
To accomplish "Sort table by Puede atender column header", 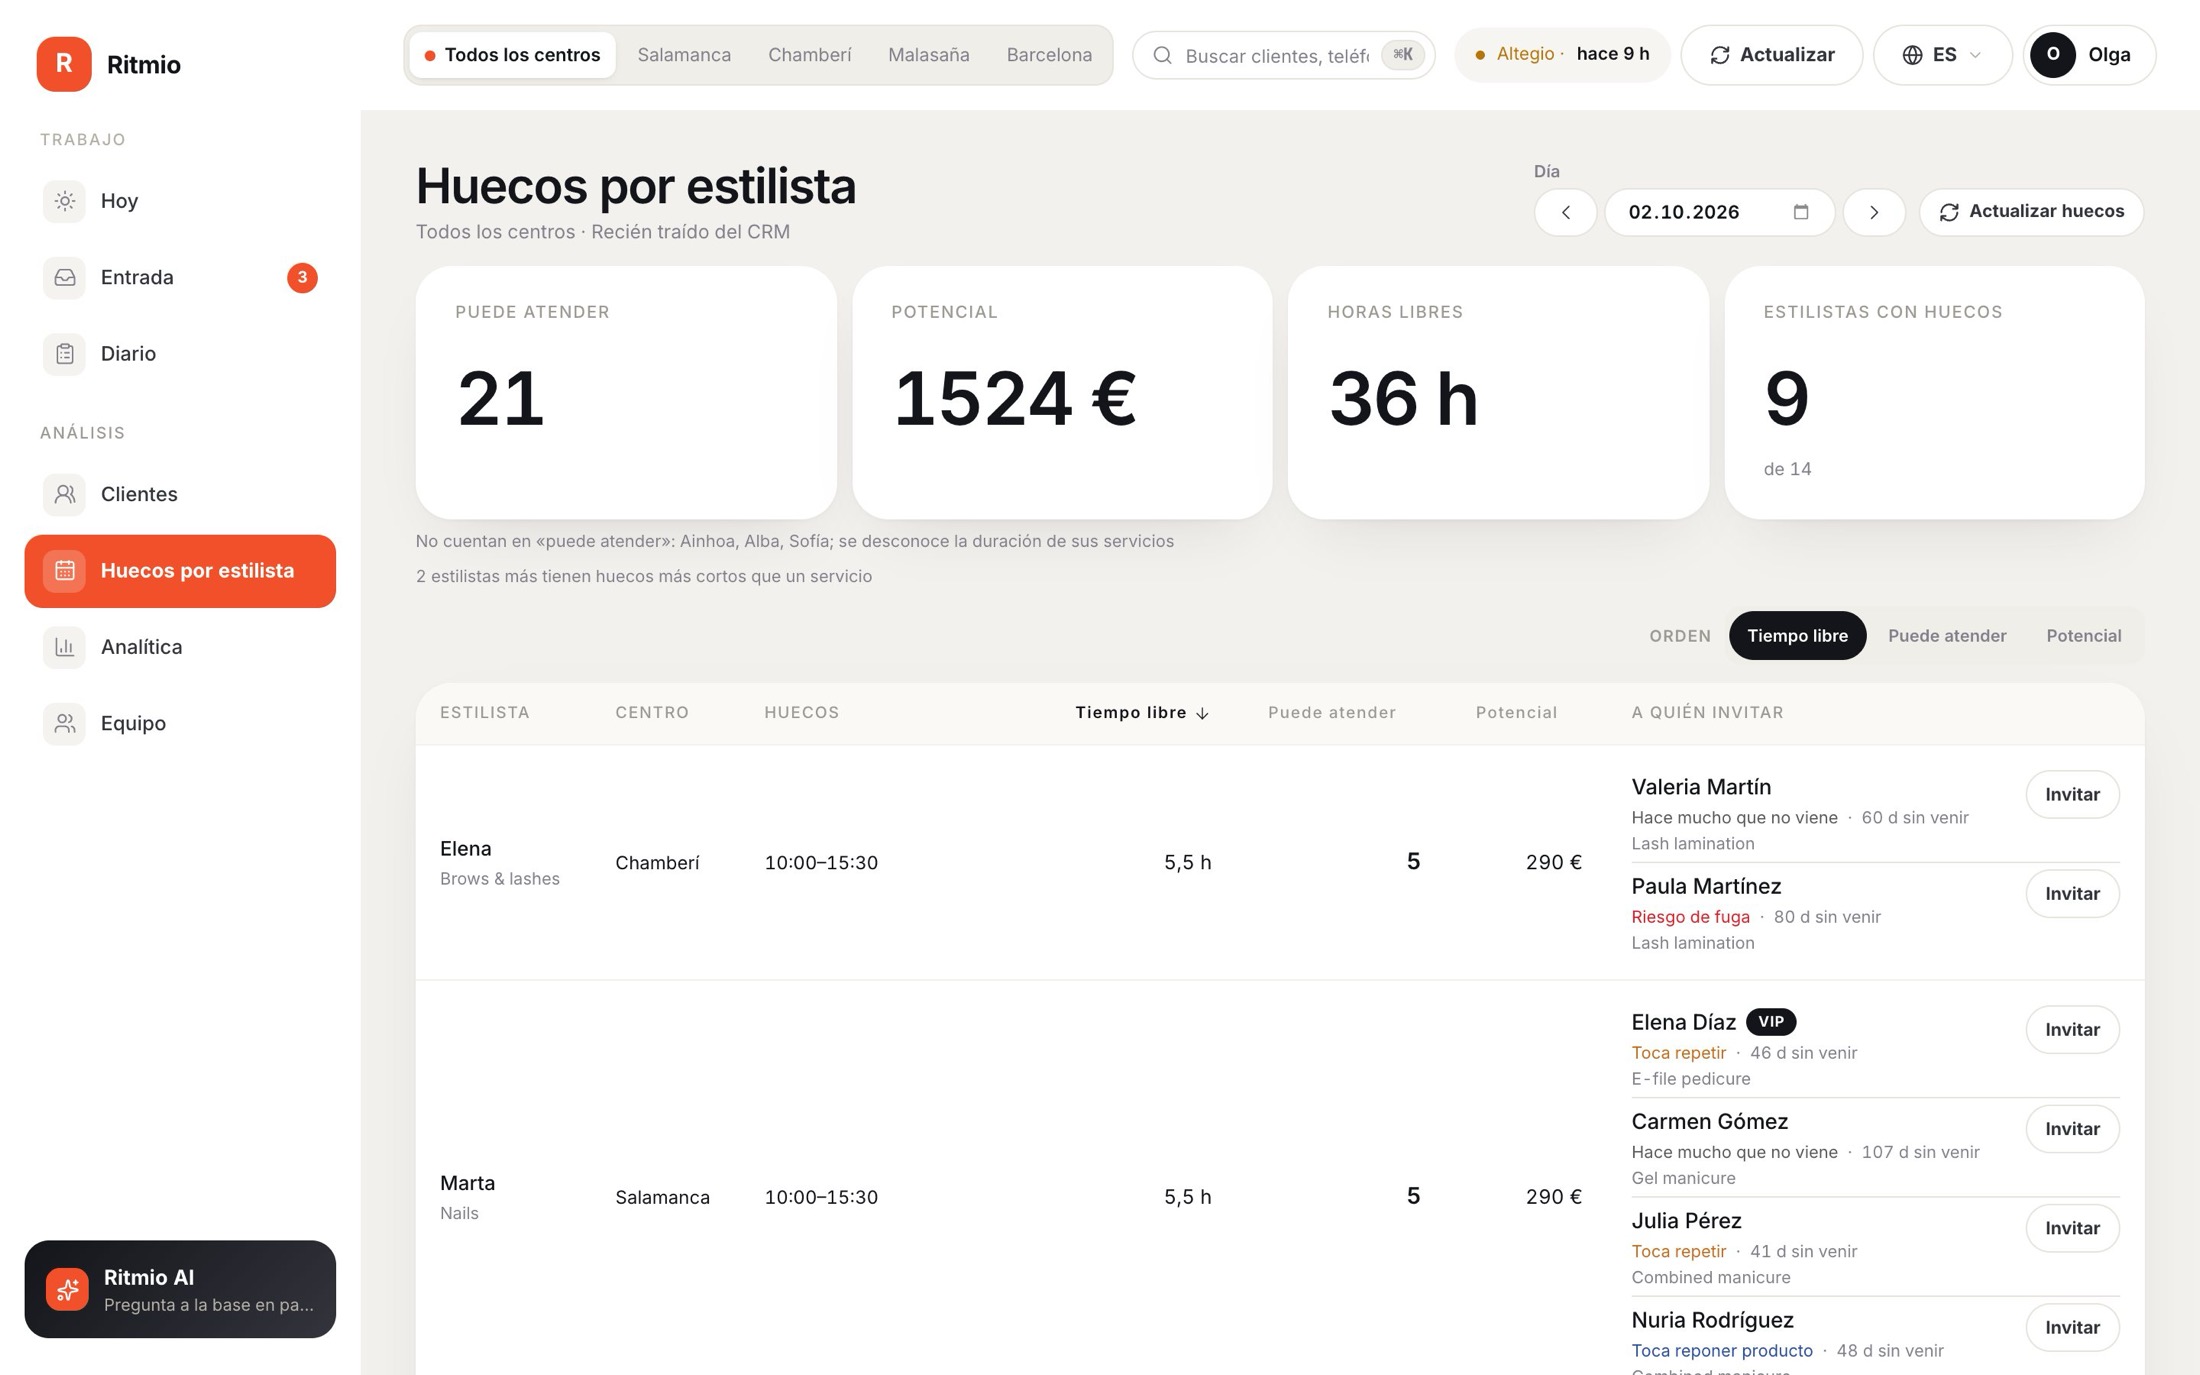I will (1331, 713).
